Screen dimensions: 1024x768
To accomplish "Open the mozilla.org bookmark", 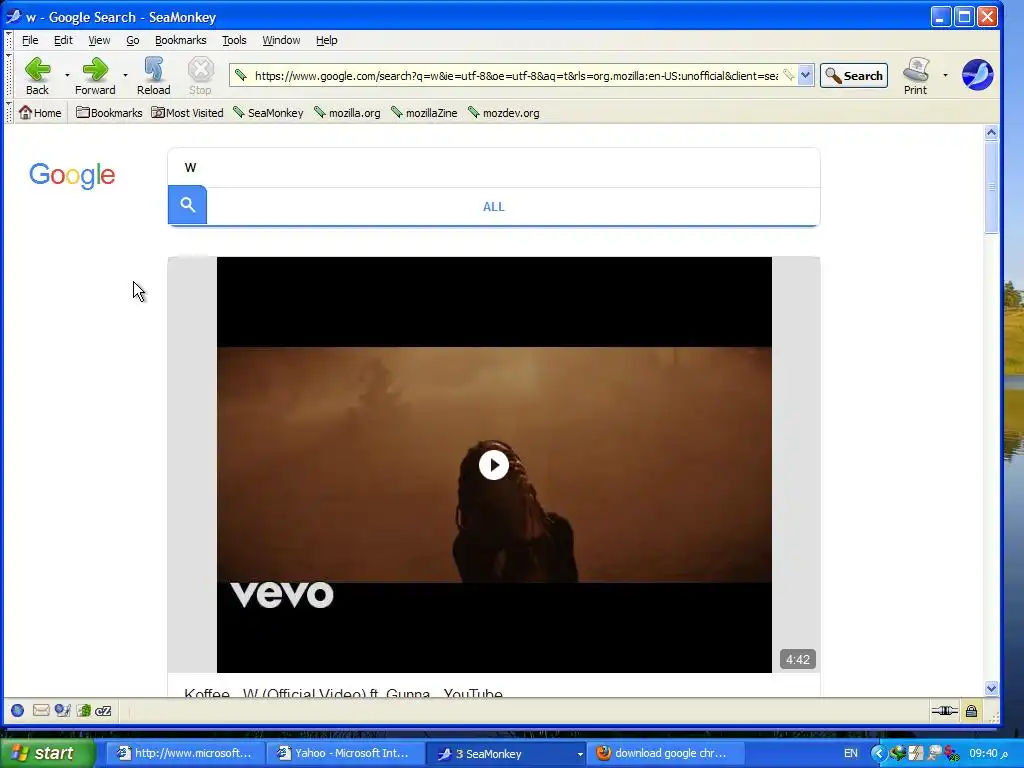I will click(347, 113).
